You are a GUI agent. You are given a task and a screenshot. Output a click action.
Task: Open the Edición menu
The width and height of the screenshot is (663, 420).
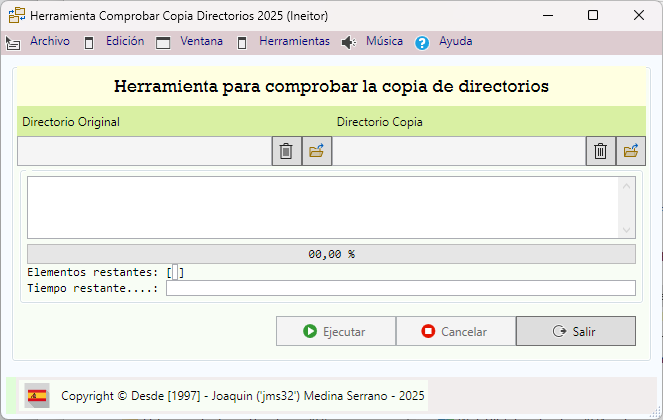click(x=125, y=41)
